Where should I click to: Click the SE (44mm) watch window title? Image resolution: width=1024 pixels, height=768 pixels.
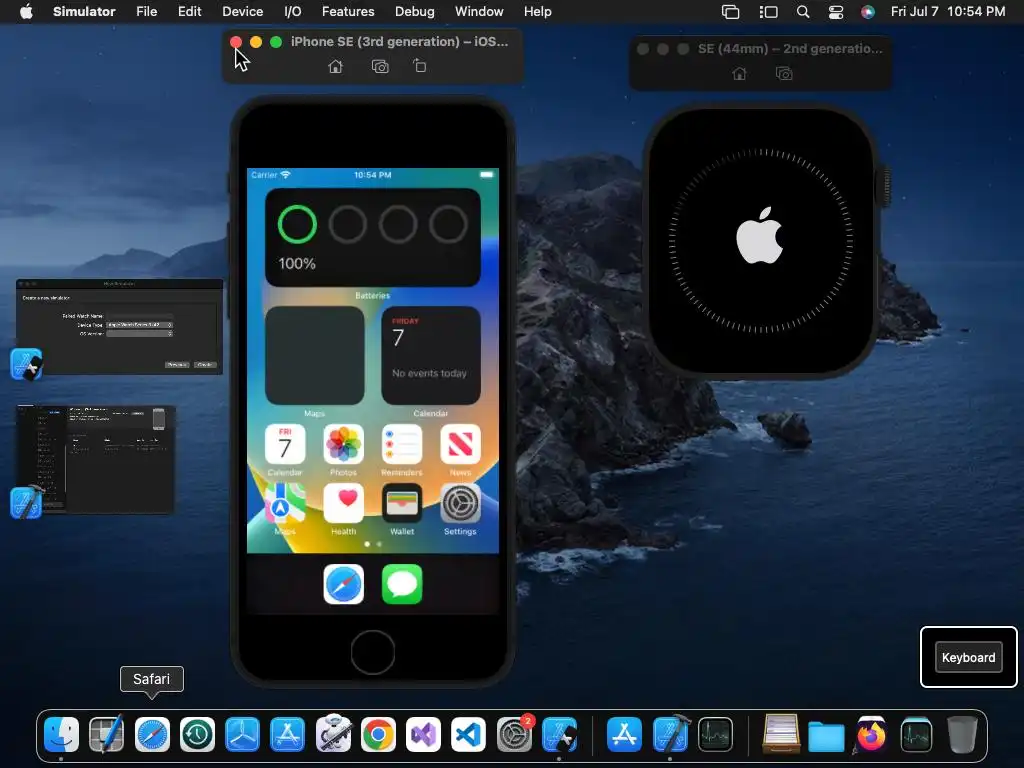pyautogui.click(x=790, y=48)
